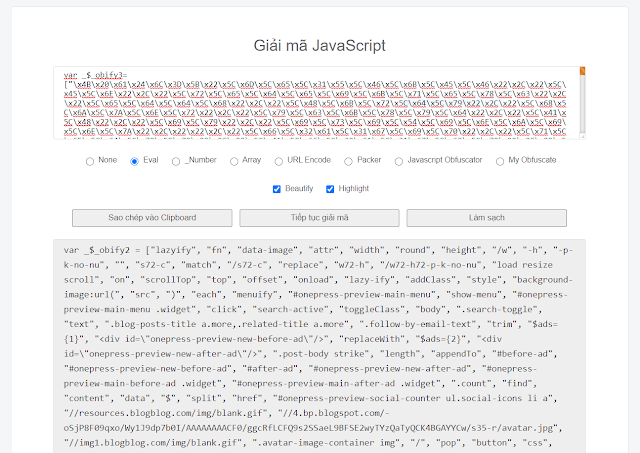Click the "//resources.blogblog.com/img/blank.gif" string
The width and height of the screenshot is (640, 453).
(x=165, y=413)
